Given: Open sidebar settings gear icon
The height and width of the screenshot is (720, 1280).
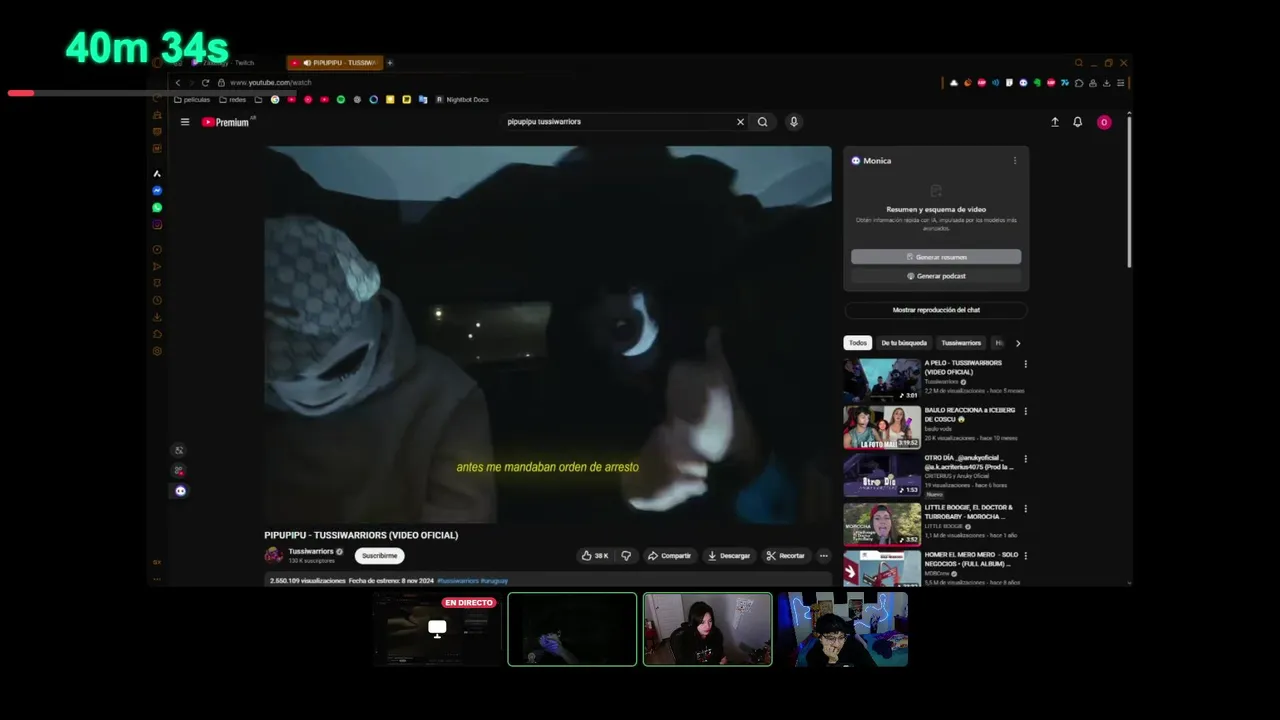Looking at the screenshot, I should tap(157, 351).
